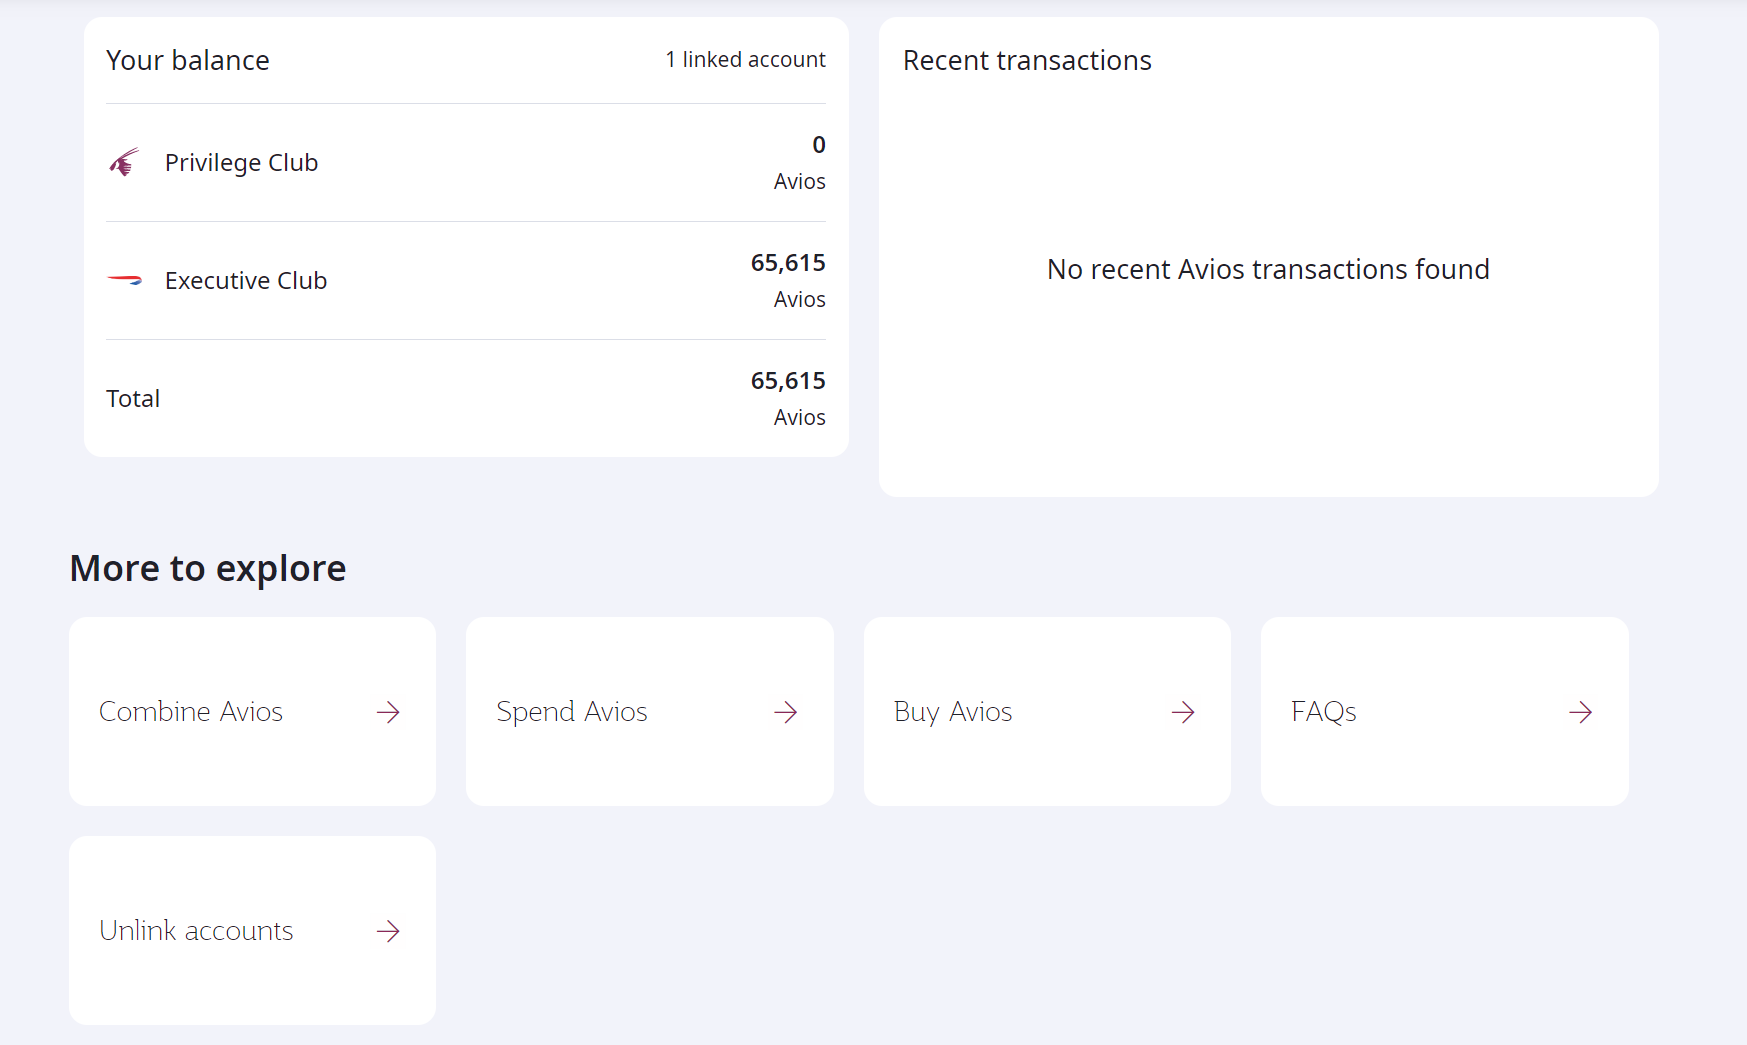Expand the Spend Avios section
The height and width of the screenshot is (1045, 1747).
pyautogui.click(x=649, y=712)
